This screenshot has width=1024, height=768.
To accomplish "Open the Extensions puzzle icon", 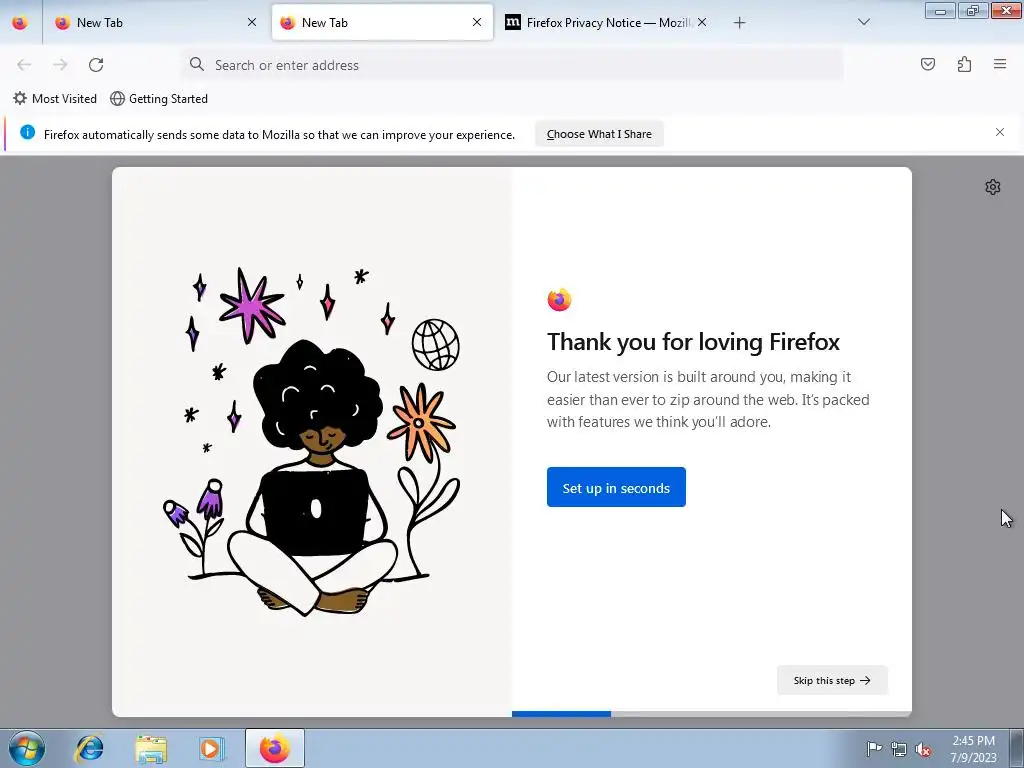I will 964,64.
